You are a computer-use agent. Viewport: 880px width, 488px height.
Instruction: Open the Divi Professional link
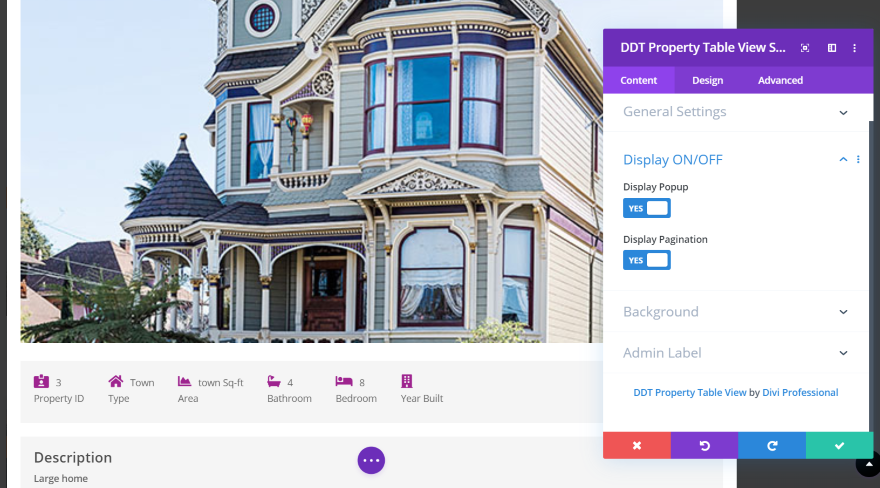point(800,393)
